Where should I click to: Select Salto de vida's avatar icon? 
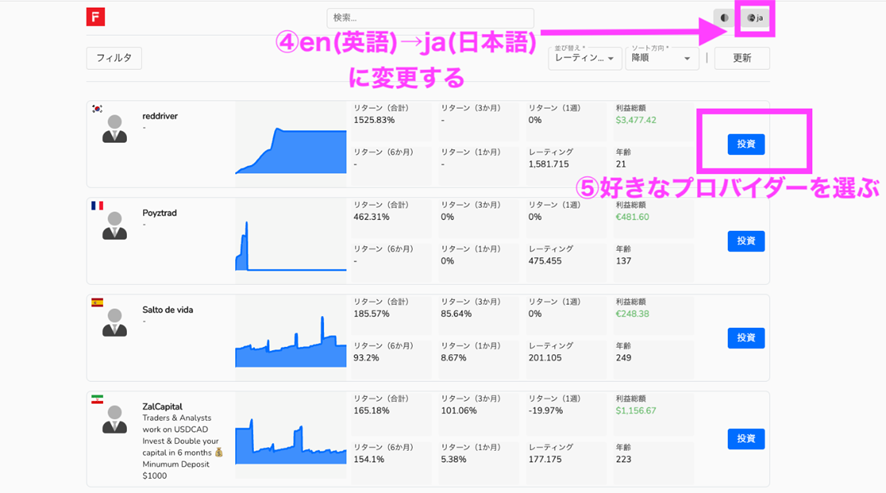coord(114,323)
